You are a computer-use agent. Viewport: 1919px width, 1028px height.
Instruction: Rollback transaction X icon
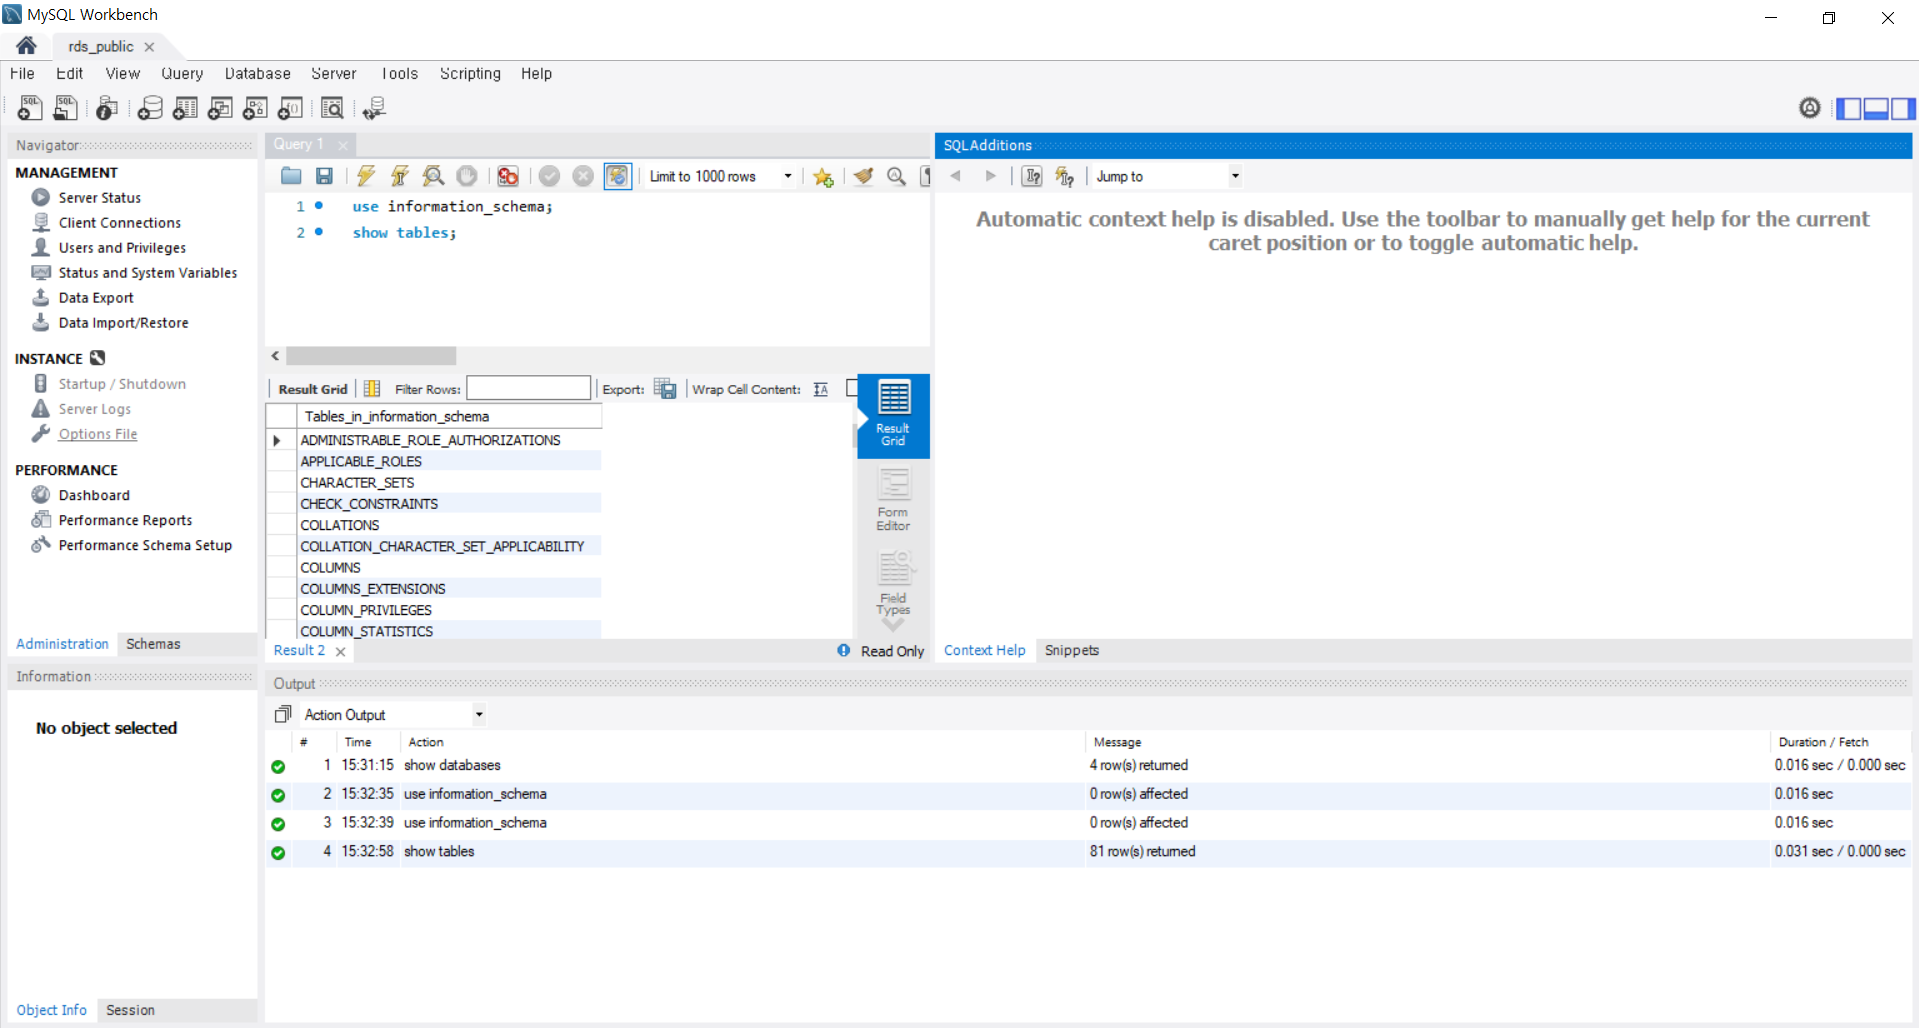point(583,176)
